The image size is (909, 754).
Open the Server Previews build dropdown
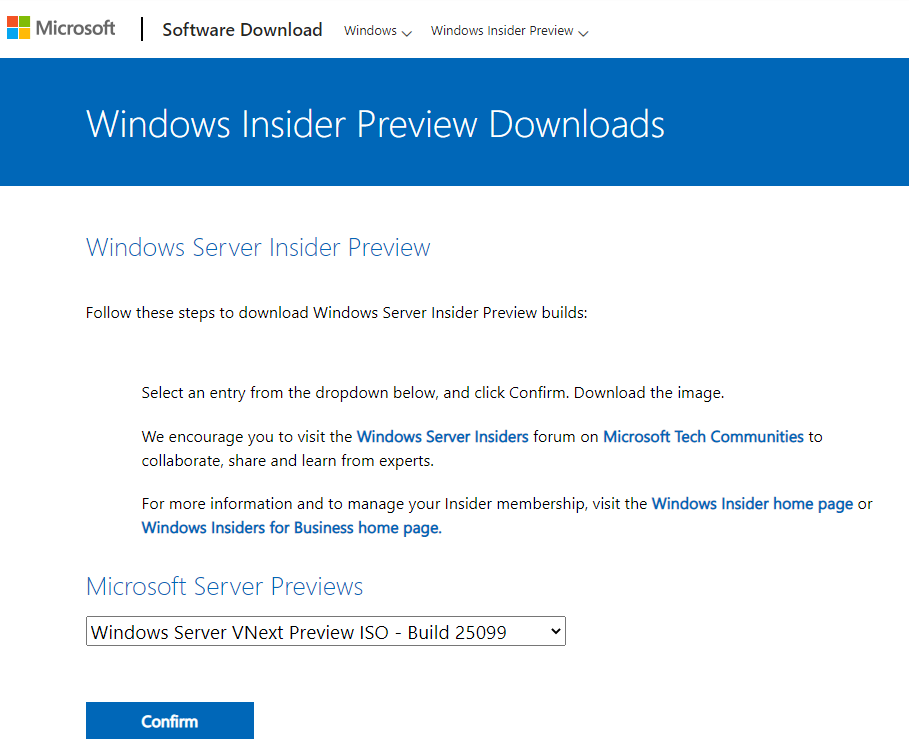(x=326, y=631)
